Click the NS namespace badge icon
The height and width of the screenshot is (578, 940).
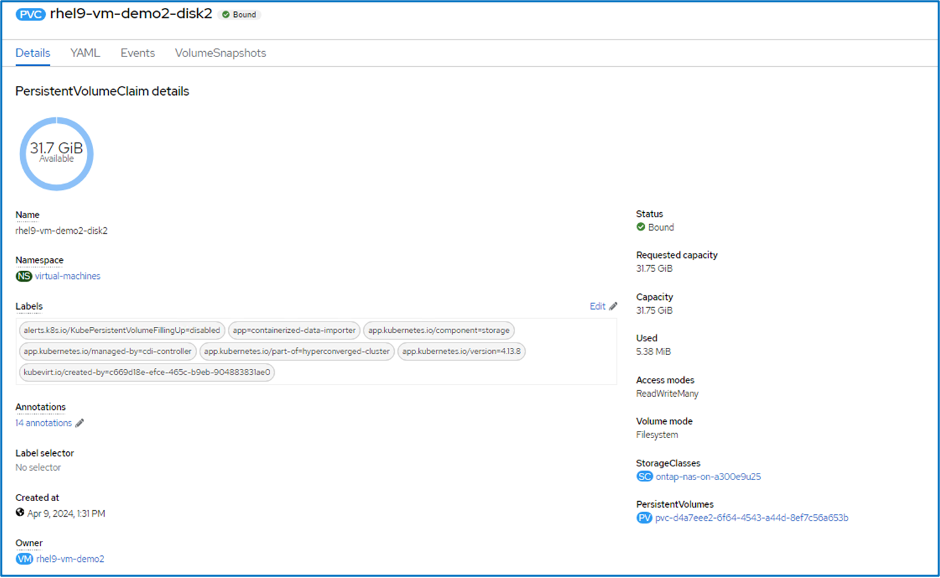23,276
